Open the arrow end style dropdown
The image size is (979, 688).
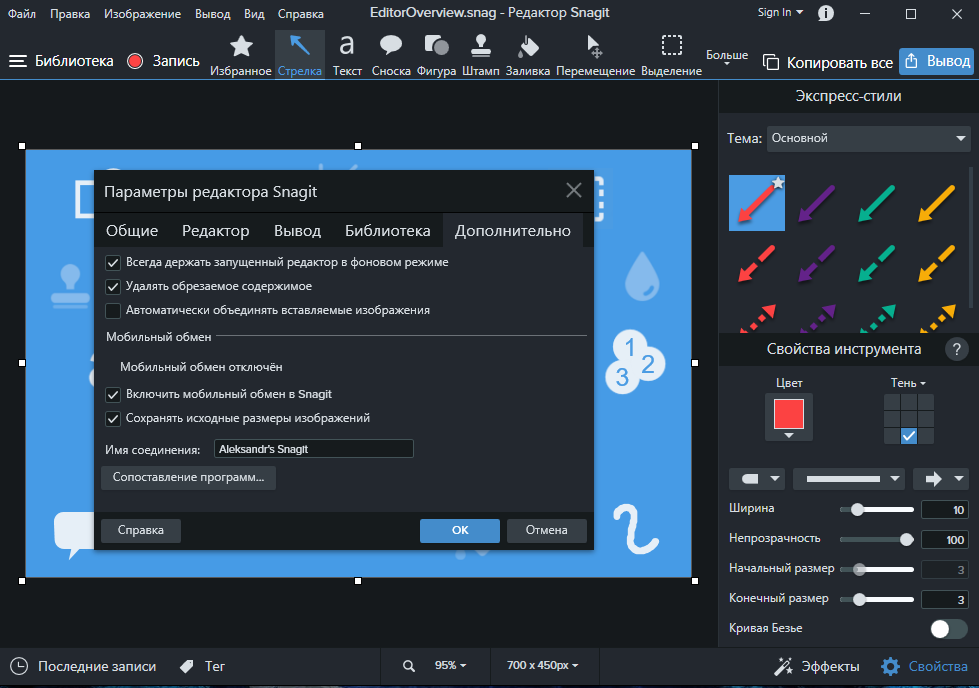pyautogui.click(x=941, y=479)
